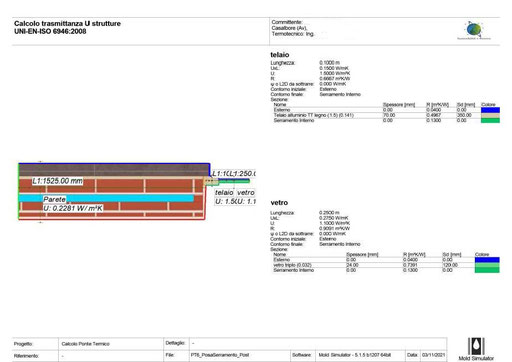Click 'Contorno finale' value under telaio
512x362 pixels.
pos(340,94)
